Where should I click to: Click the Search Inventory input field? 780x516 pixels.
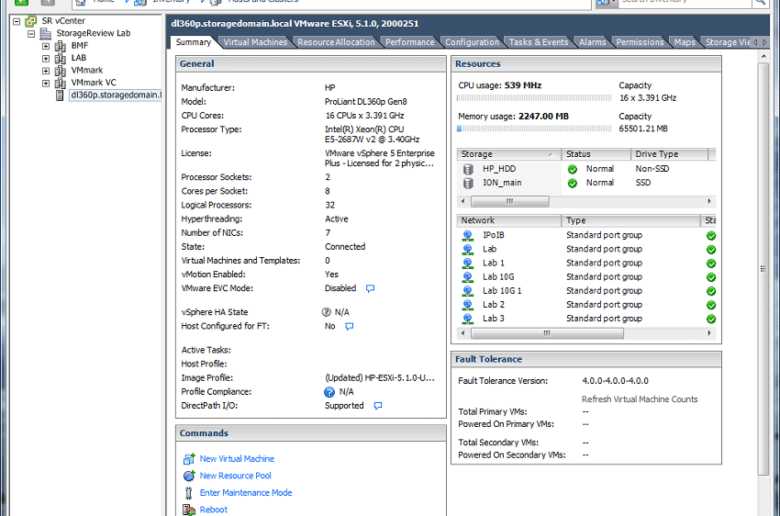click(x=685, y=2)
